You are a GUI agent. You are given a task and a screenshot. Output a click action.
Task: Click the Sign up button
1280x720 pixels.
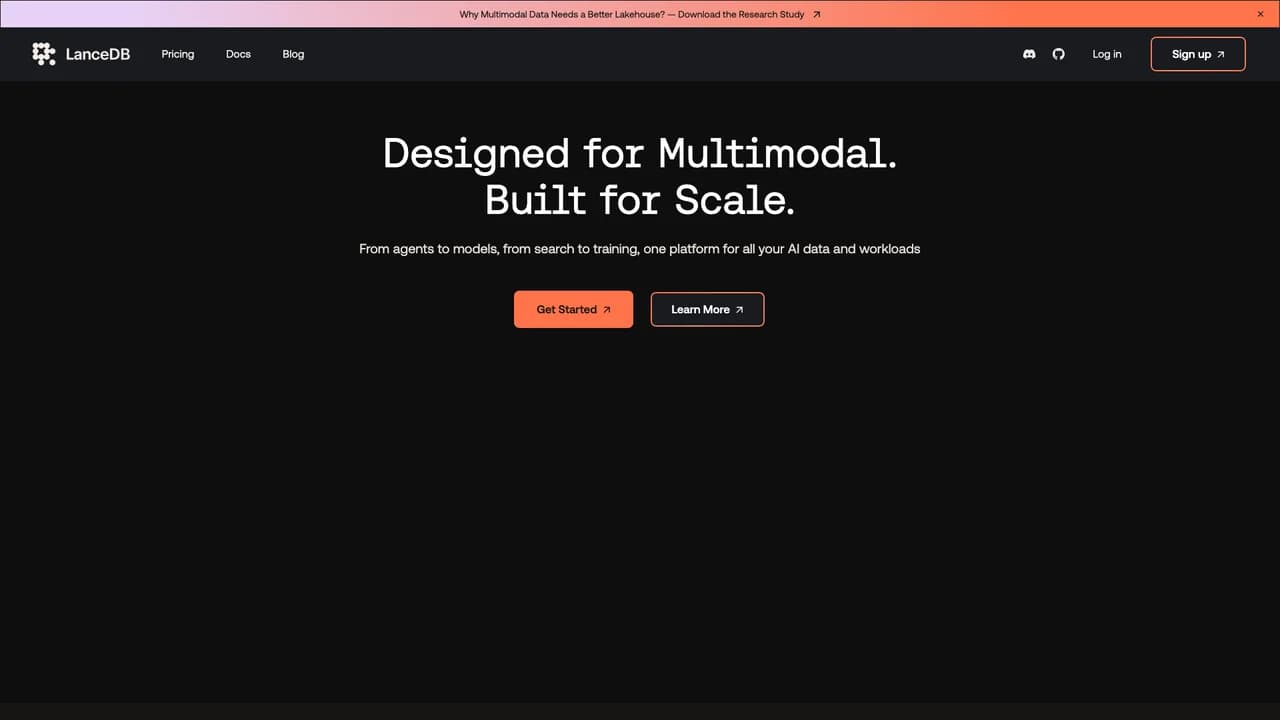pyautogui.click(x=1198, y=54)
